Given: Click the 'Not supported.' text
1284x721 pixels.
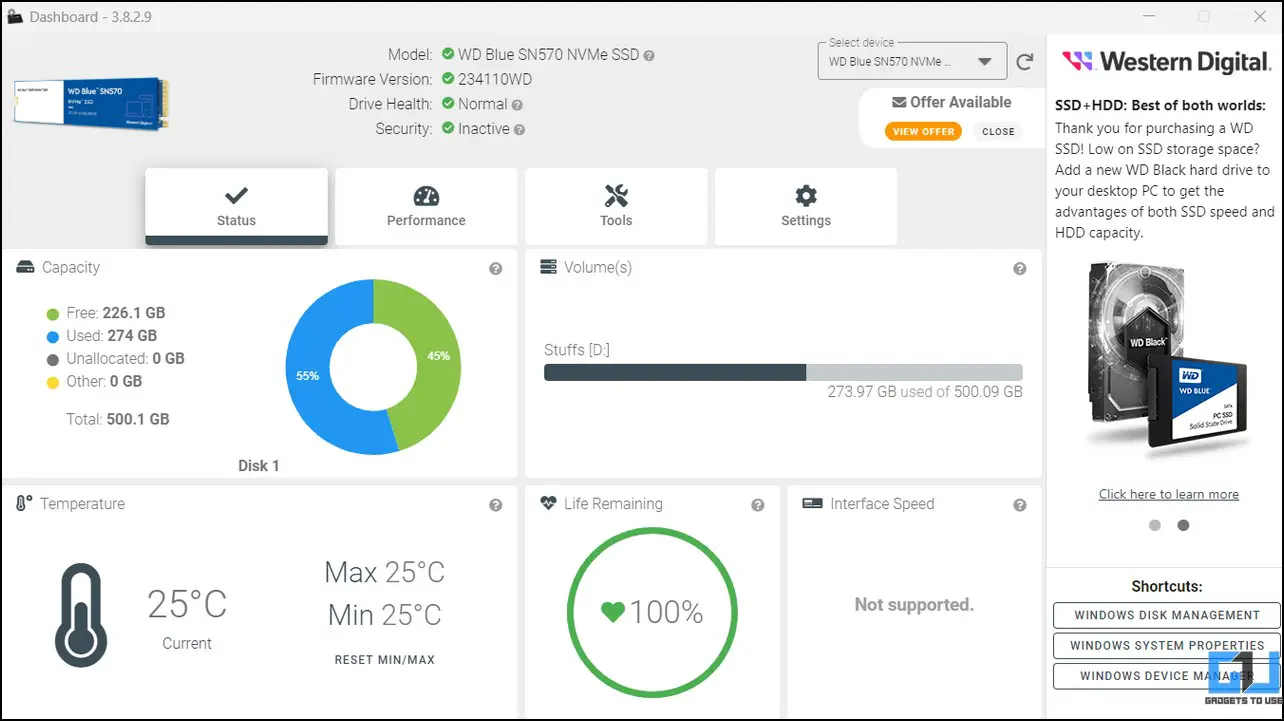Looking at the screenshot, I should [914, 604].
